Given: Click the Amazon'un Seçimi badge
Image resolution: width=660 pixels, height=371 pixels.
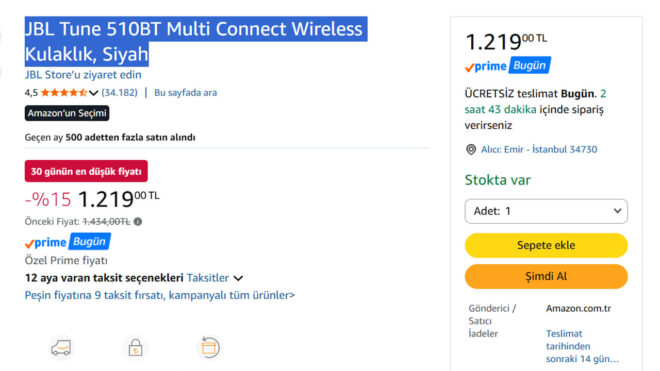Looking at the screenshot, I should 67,113.
